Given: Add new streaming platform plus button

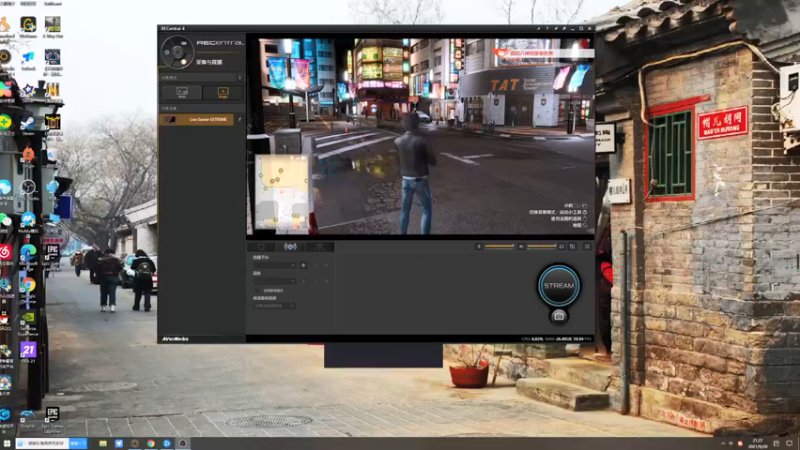Looking at the screenshot, I should click(303, 265).
